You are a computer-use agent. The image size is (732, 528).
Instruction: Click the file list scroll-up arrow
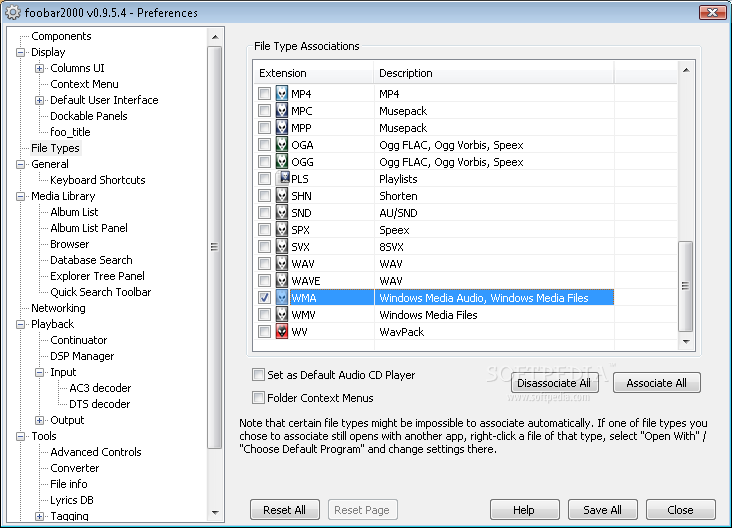tap(686, 70)
